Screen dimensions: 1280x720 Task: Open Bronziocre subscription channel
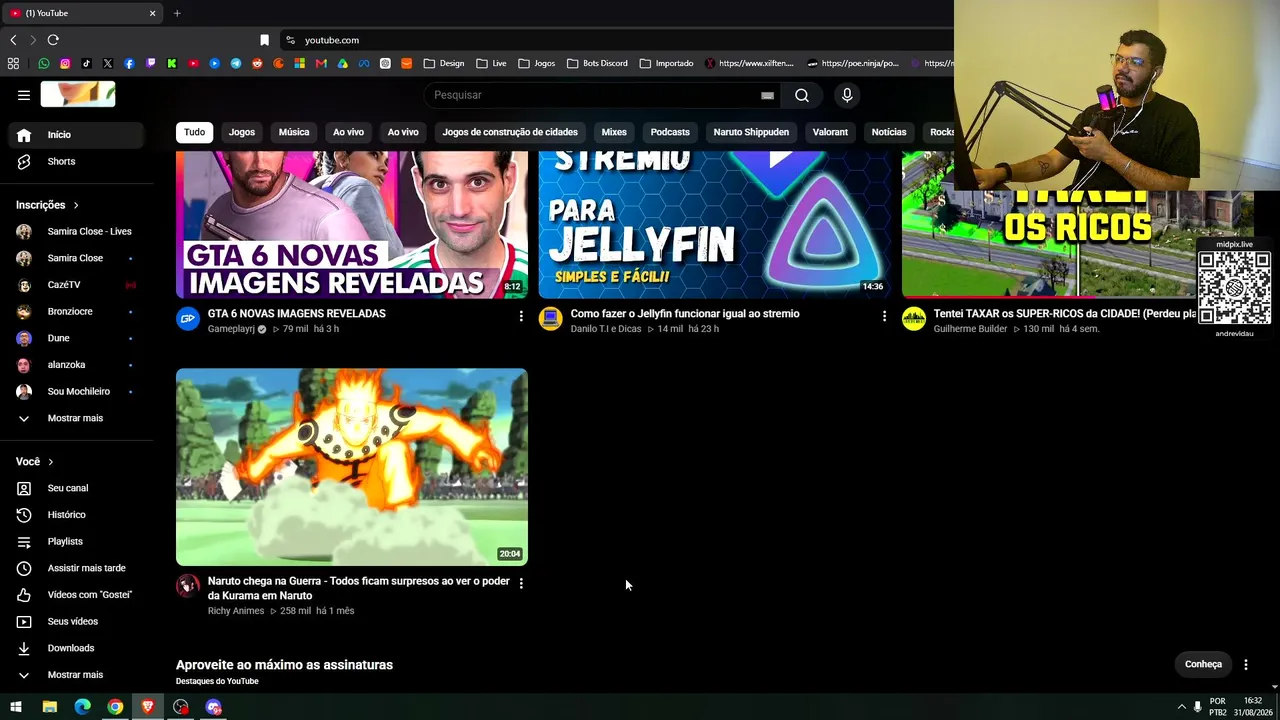click(x=76, y=312)
